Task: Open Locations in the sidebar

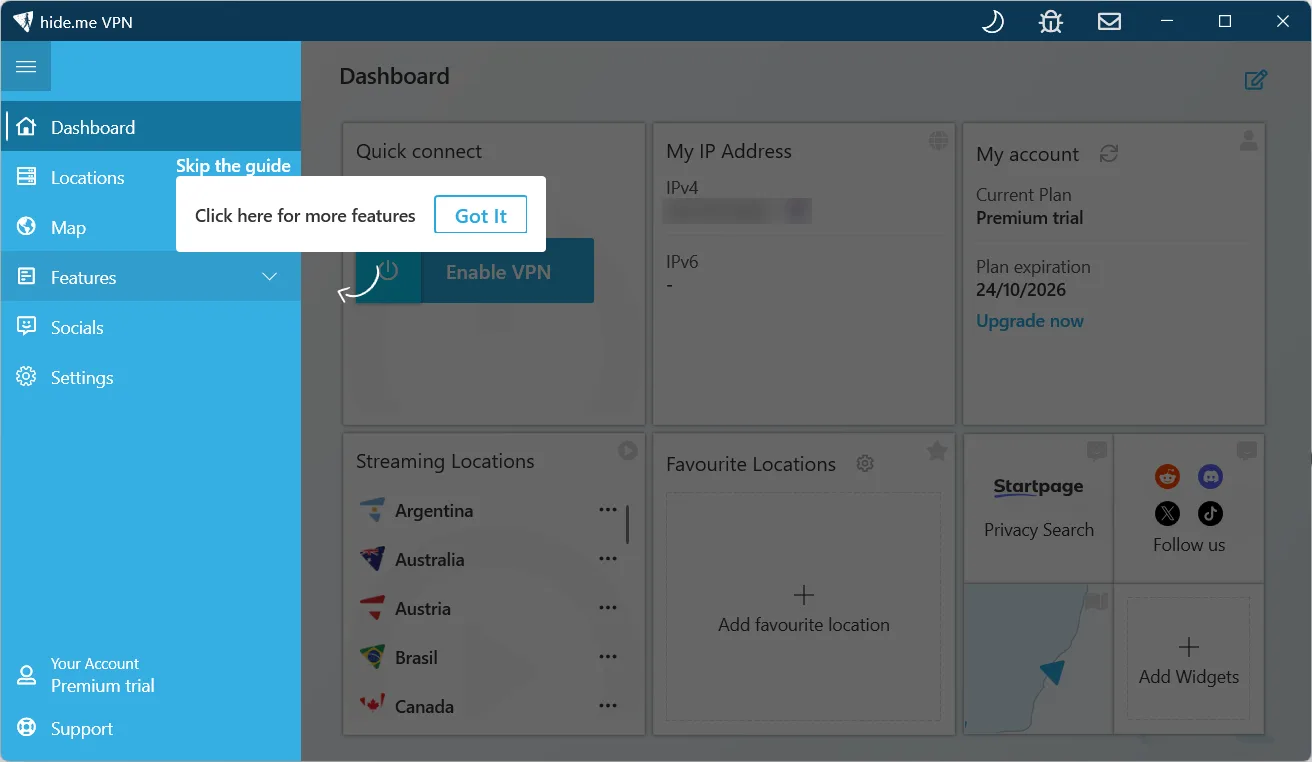Action: pyautogui.click(x=151, y=177)
